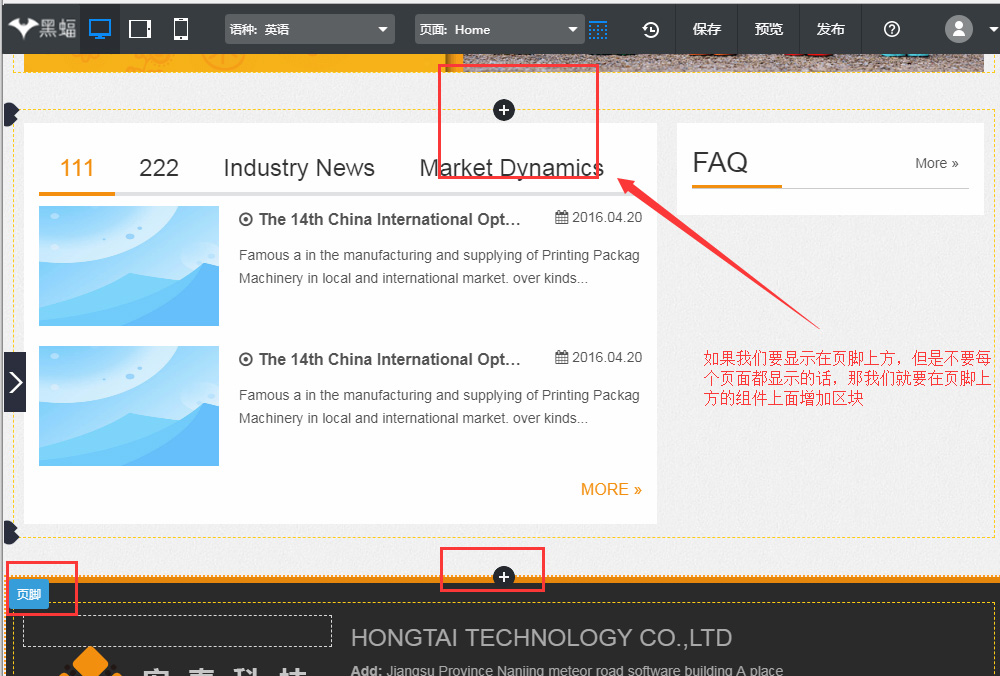Toggle the grid guide icon
Image resolution: width=1000 pixels, height=676 pixels.
click(598, 30)
